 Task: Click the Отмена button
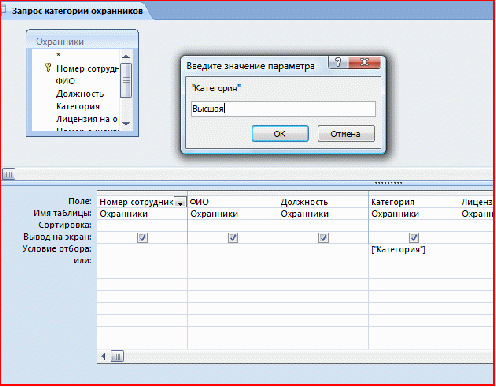(346, 134)
